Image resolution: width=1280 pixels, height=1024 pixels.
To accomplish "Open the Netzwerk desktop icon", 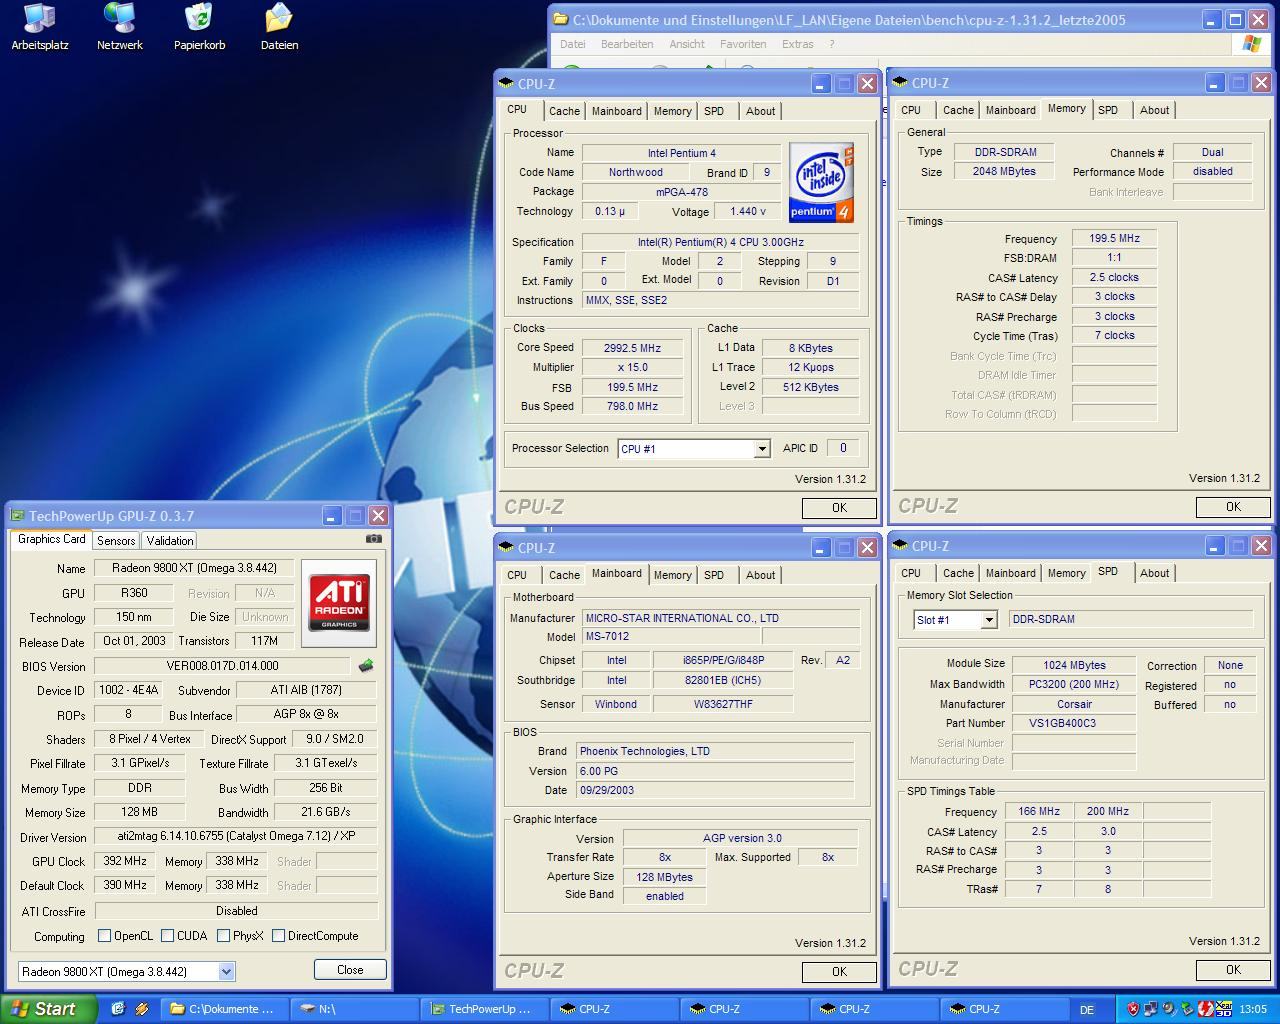I will 119,27.
